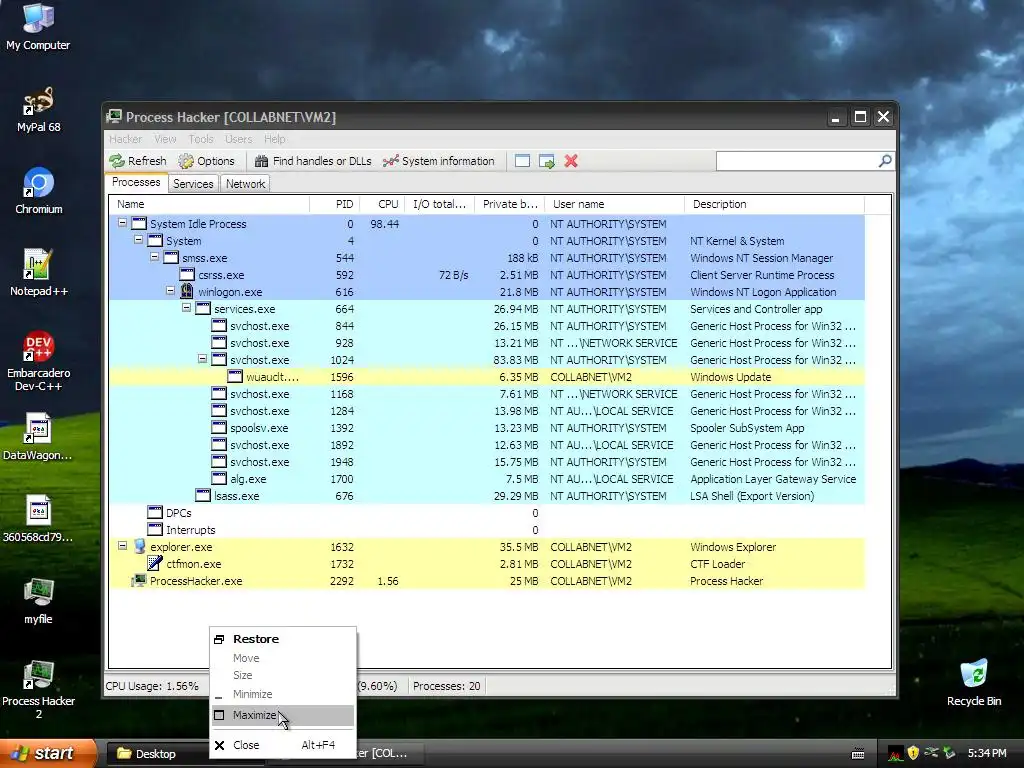
Task: Select the lsass.exe process icon
Action: pos(203,495)
